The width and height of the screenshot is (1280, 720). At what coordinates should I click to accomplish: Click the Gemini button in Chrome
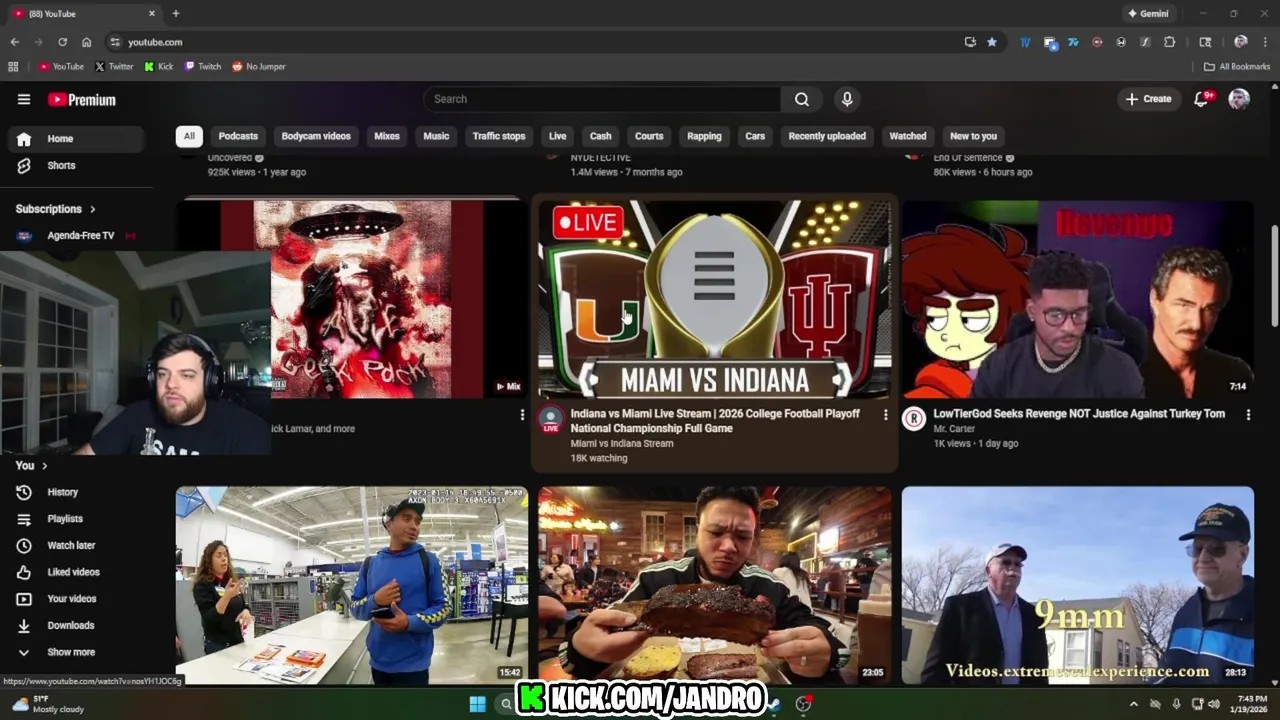[1148, 14]
